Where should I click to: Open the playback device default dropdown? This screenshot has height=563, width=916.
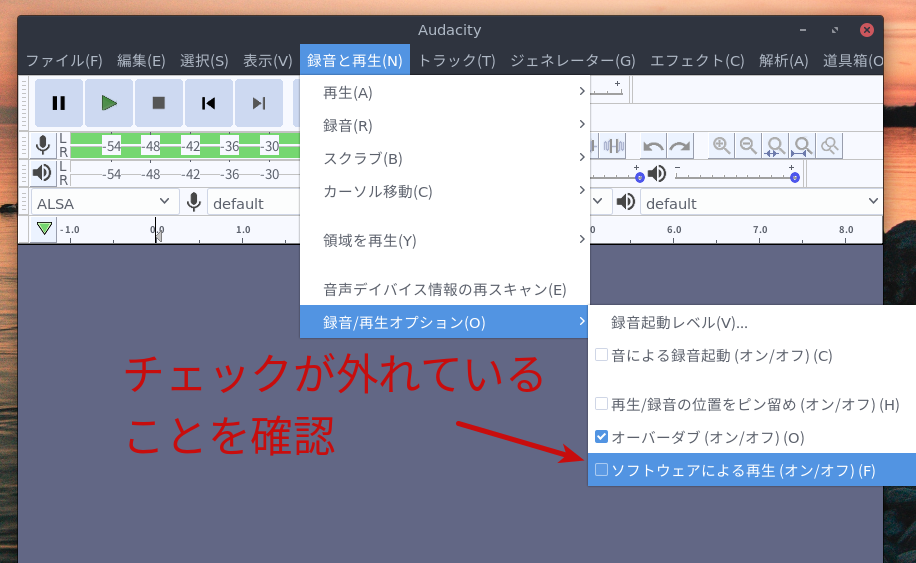pyautogui.click(x=761, y=202)
